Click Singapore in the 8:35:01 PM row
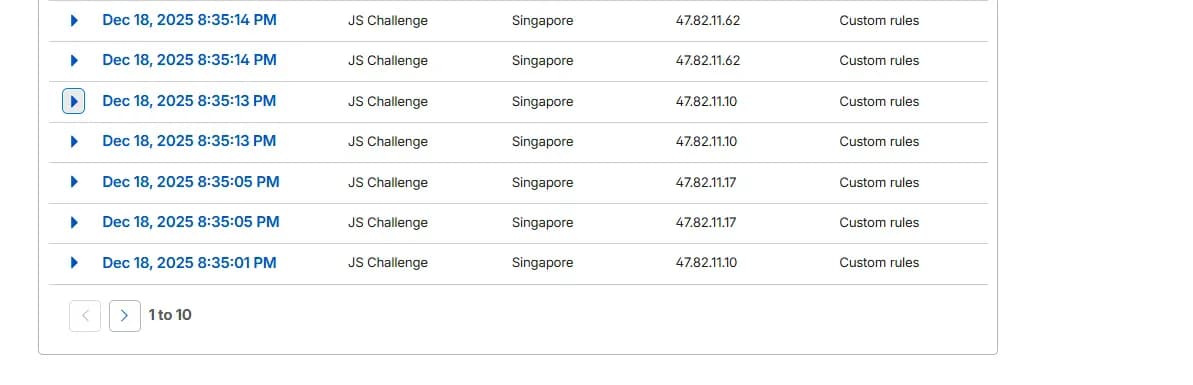Screen dimensions: 1193x385 (x=542, y=262)
